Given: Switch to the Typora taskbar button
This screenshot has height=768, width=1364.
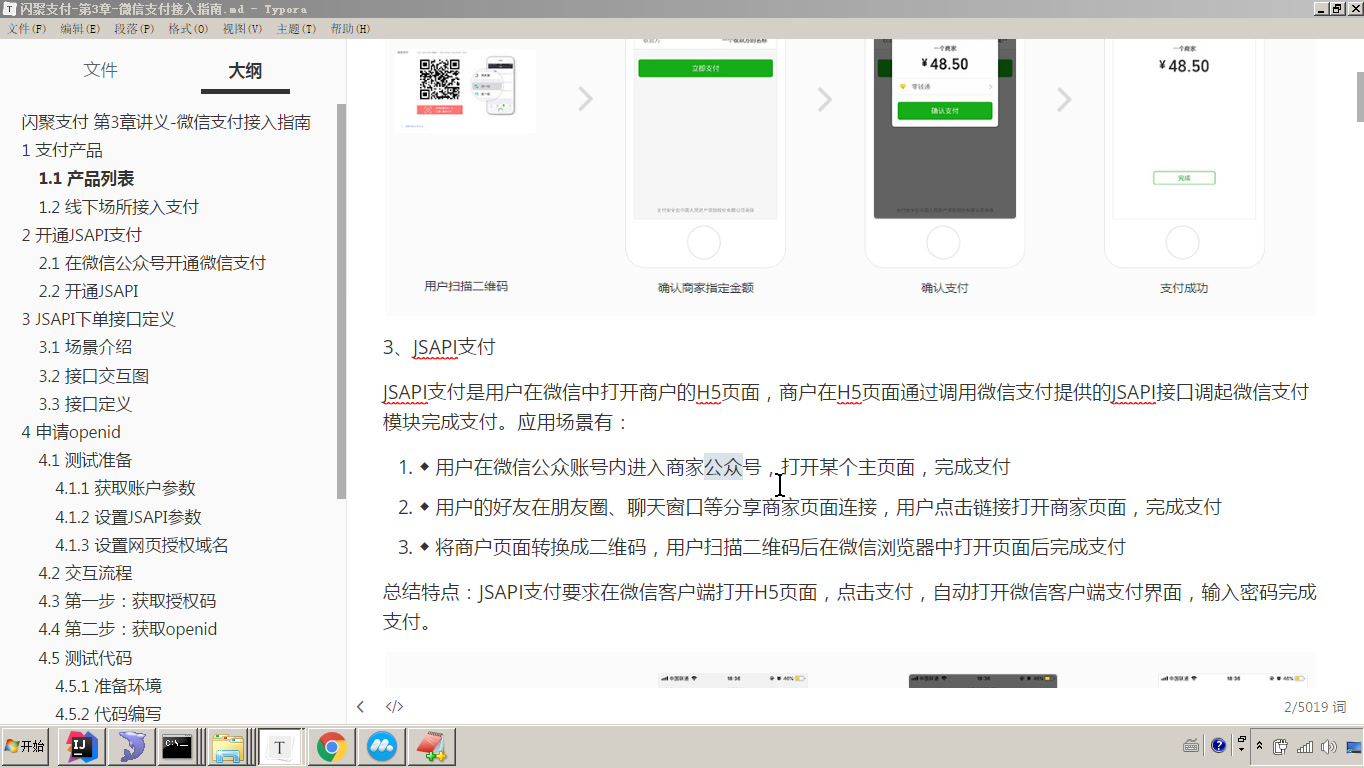Looking at the screenshot, I should point(280,747).
